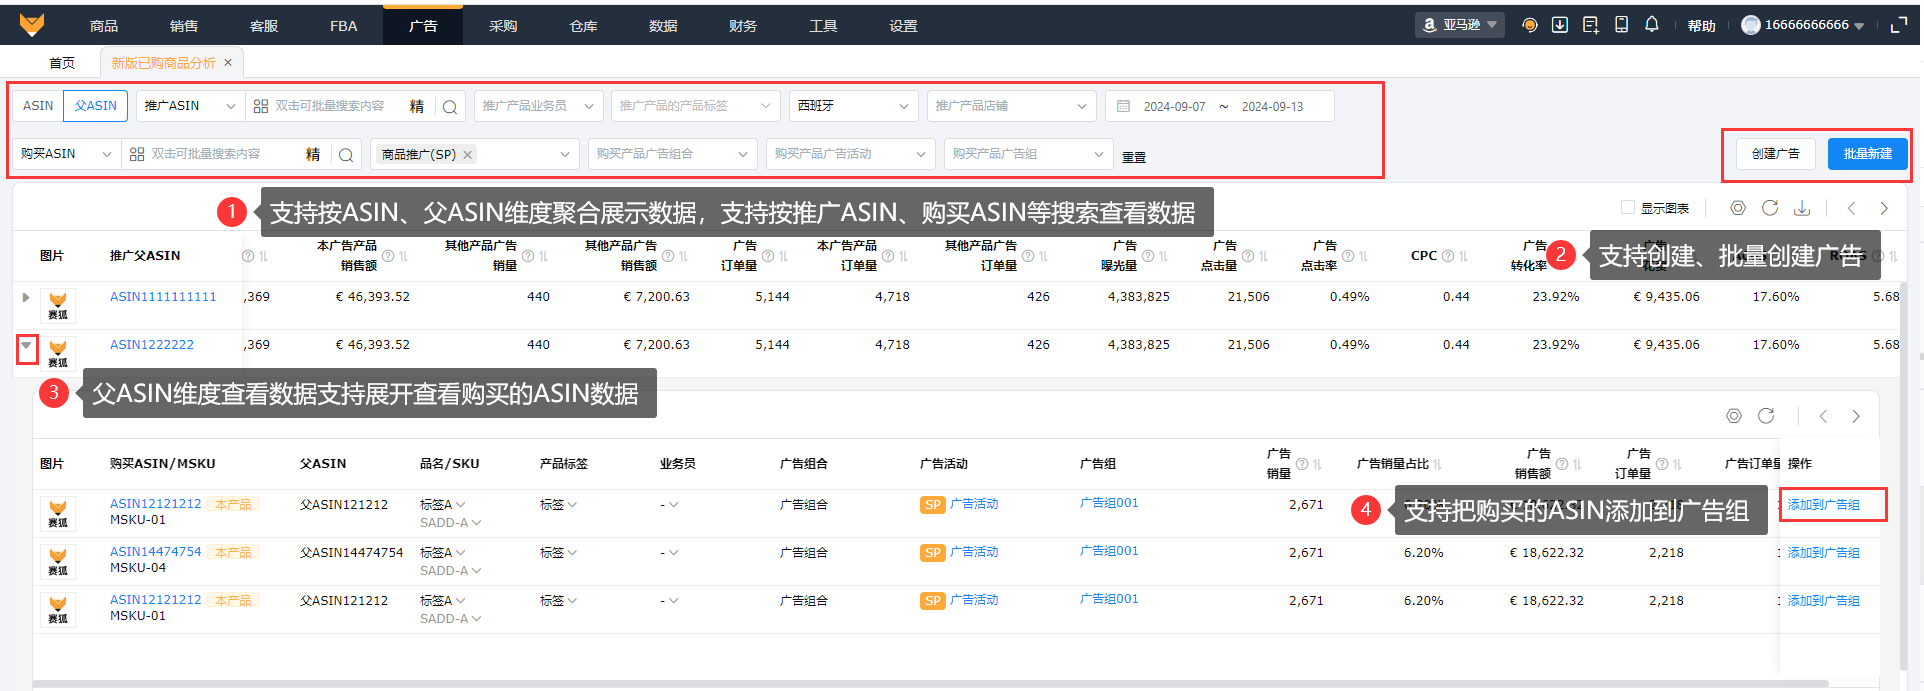Click the 批量新建 button

[x=1867, y=154]
